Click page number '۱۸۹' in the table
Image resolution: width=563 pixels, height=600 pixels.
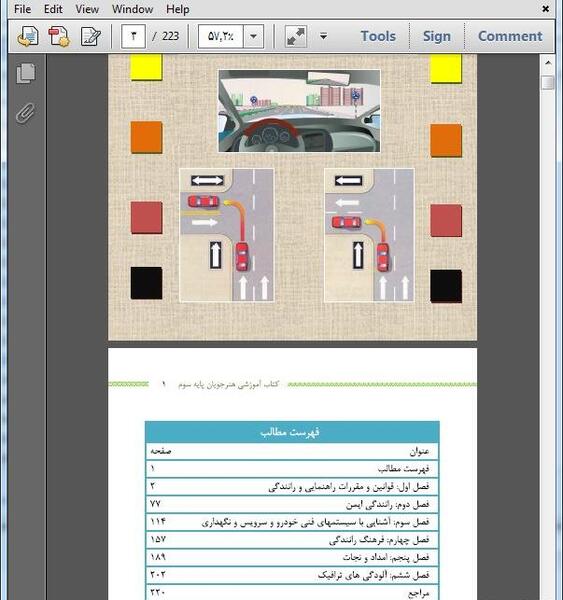tap(158, 557)
